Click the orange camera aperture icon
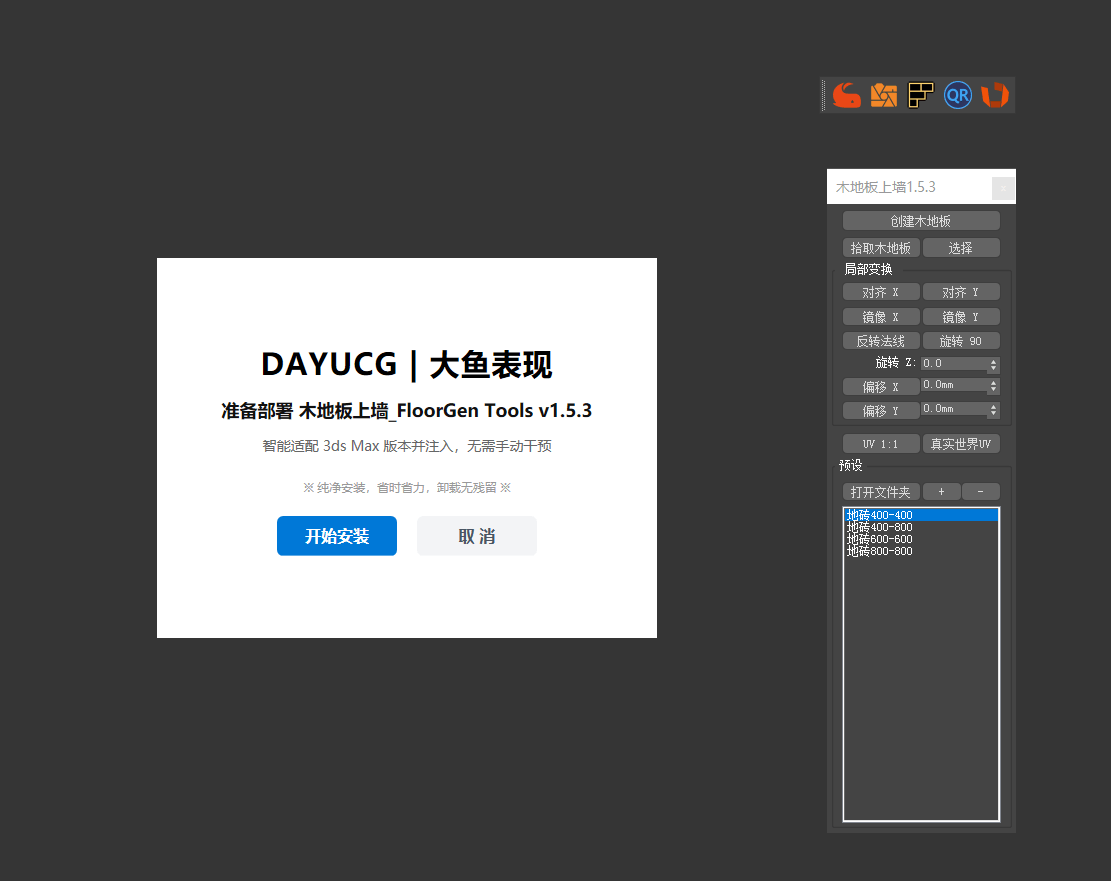Viewport: 1111px width, 881px height. coord(884,95)
